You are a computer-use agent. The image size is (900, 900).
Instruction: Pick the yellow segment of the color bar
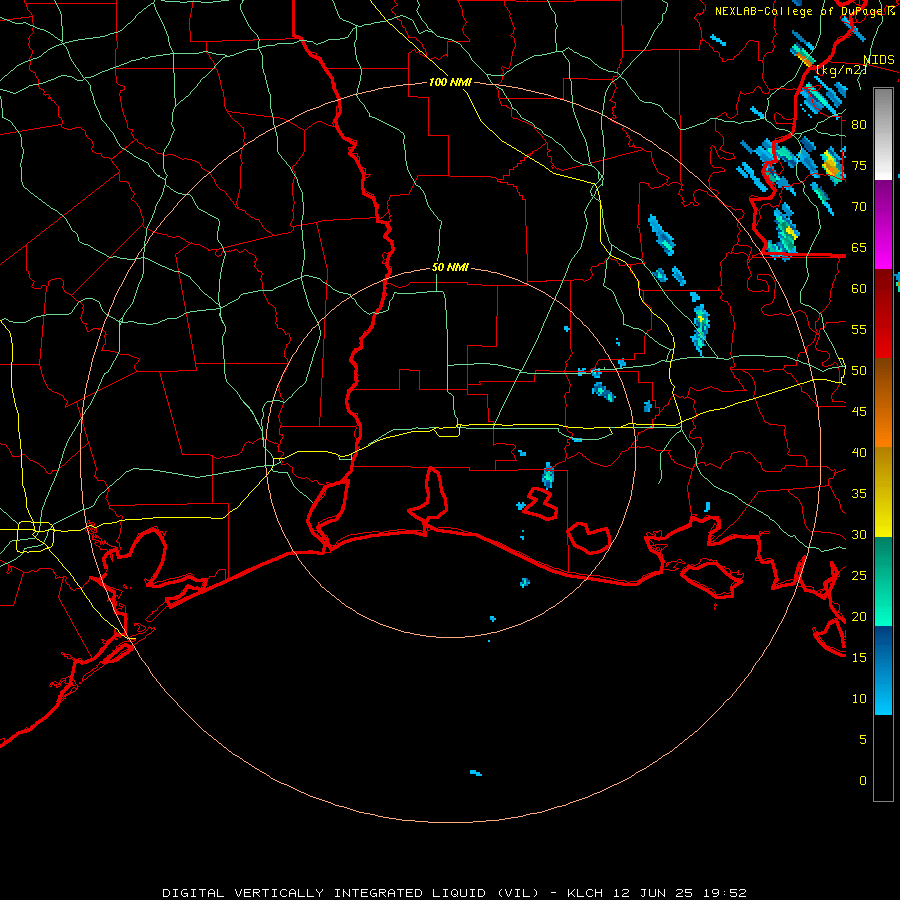[x=883, y=492]
